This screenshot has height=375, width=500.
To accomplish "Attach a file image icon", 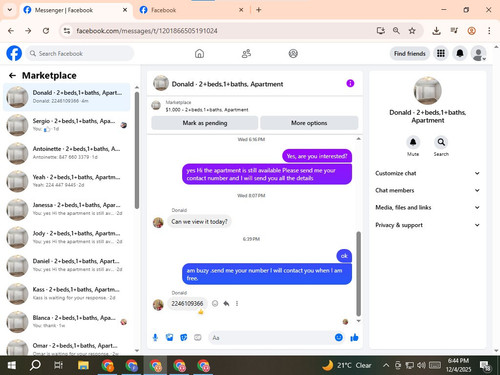I will 169,338.
